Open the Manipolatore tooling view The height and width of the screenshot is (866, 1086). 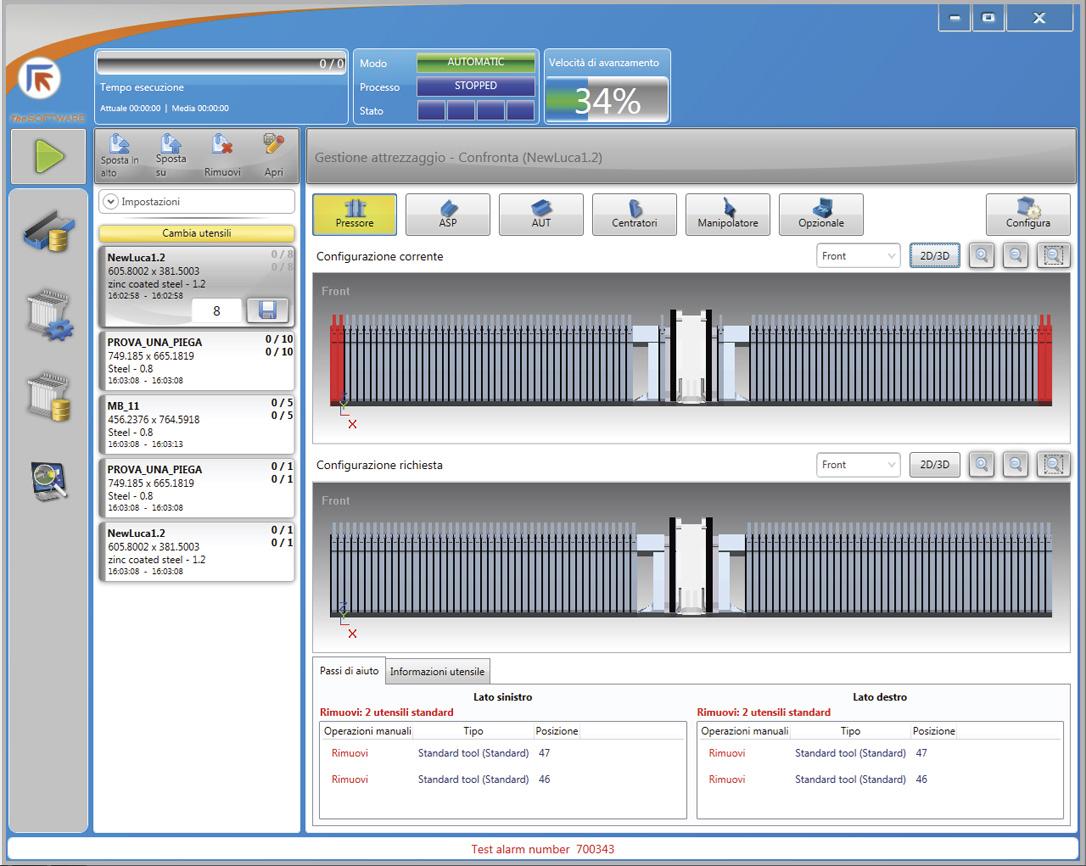[727, 213]
